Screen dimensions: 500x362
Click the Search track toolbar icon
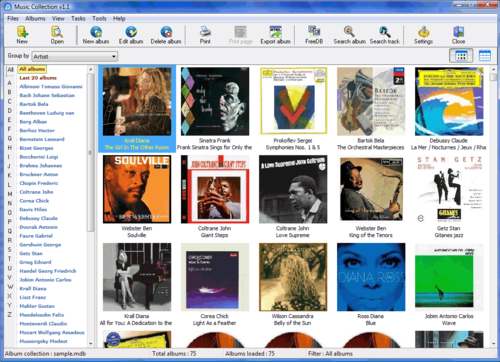[x=385, y=35]
